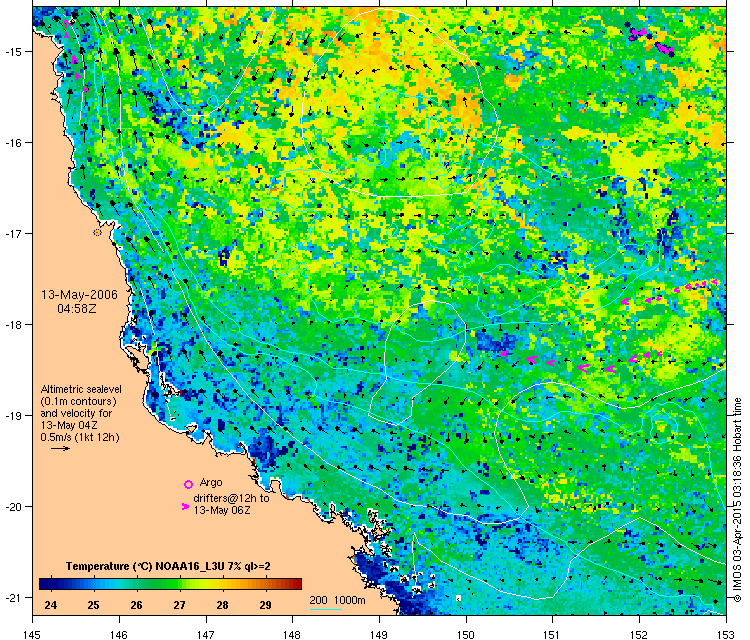This screenshot has width=750, height=640.
Task: Click the latitude label '-17'
Action: pyautogui.click(x=12, y=233)
